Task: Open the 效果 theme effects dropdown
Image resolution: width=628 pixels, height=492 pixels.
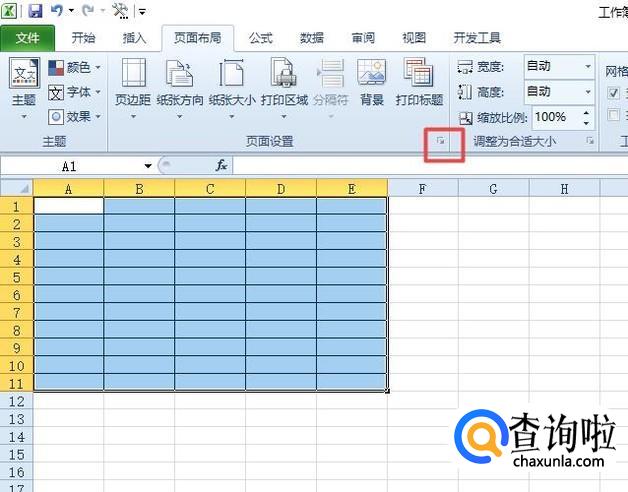Action: pos(74,117)
